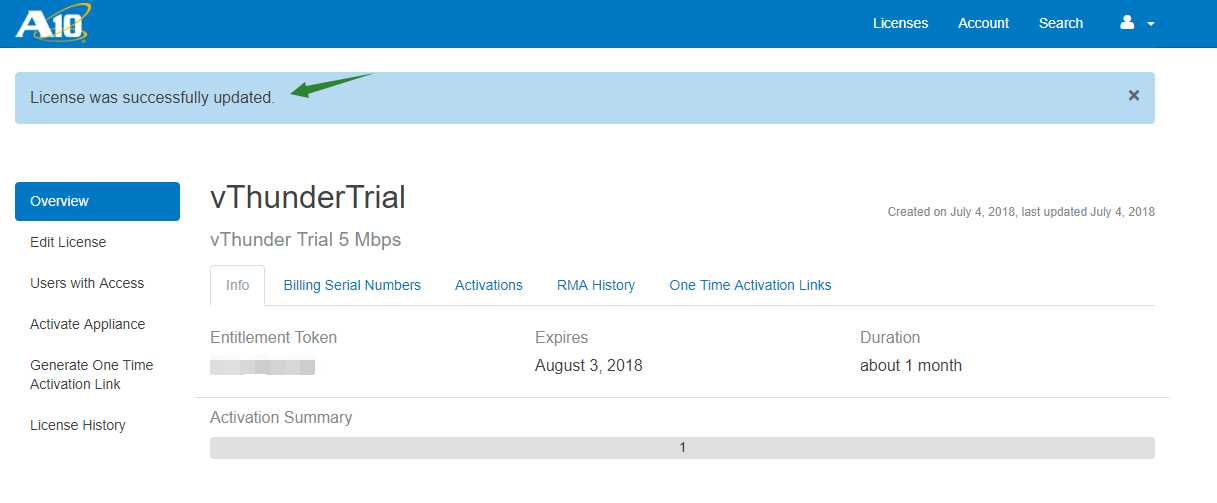Image resolution: width=1217 pixels, height=503 pixels.
Task: Open Licenses in the top navigation
Action: [900, 23]
